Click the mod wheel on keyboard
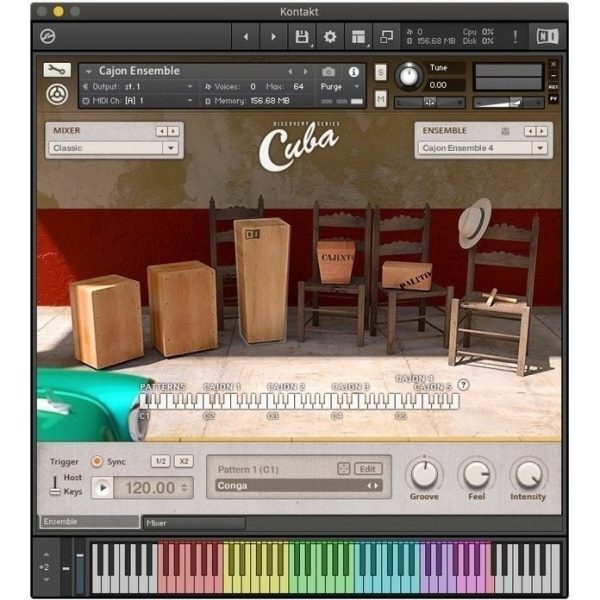 click(x=80, y=566)
